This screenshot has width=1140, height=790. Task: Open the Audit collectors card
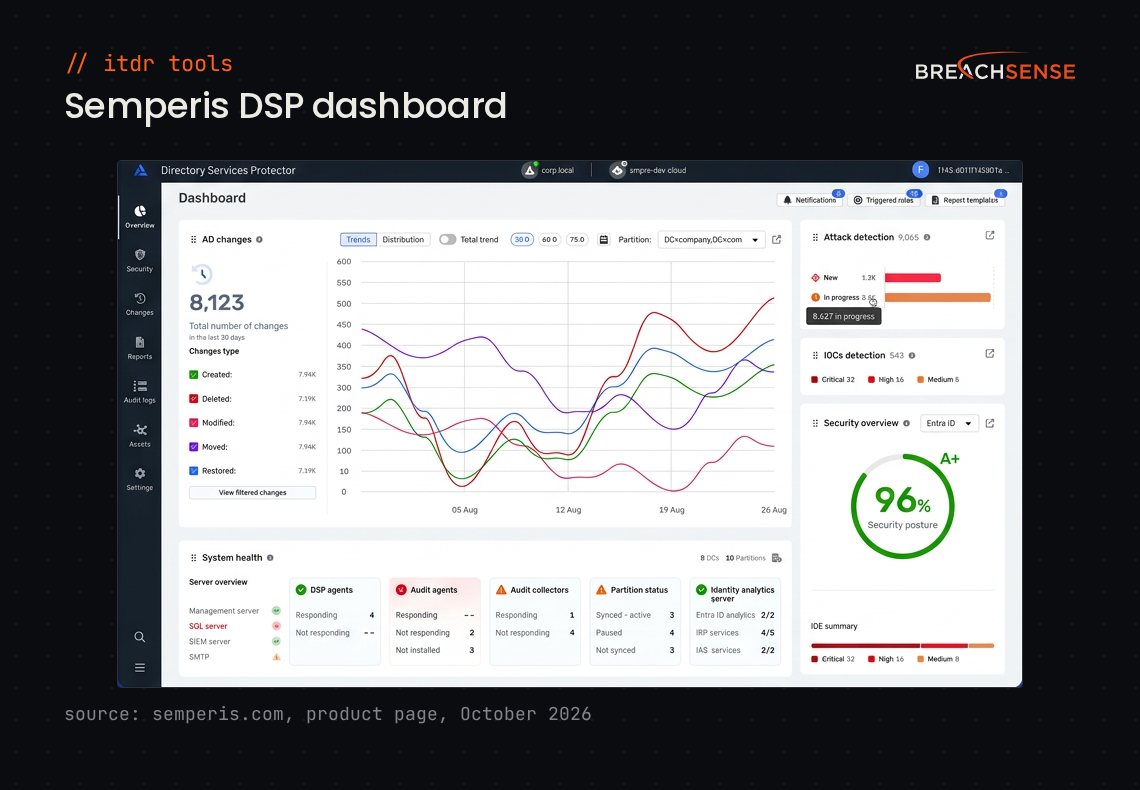coord(534,621)
